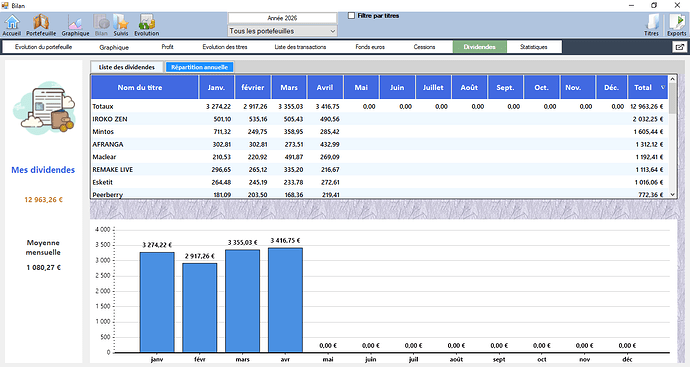690x367 pixels.
Task: Select the Mintos row
Action: coord(380,132)
